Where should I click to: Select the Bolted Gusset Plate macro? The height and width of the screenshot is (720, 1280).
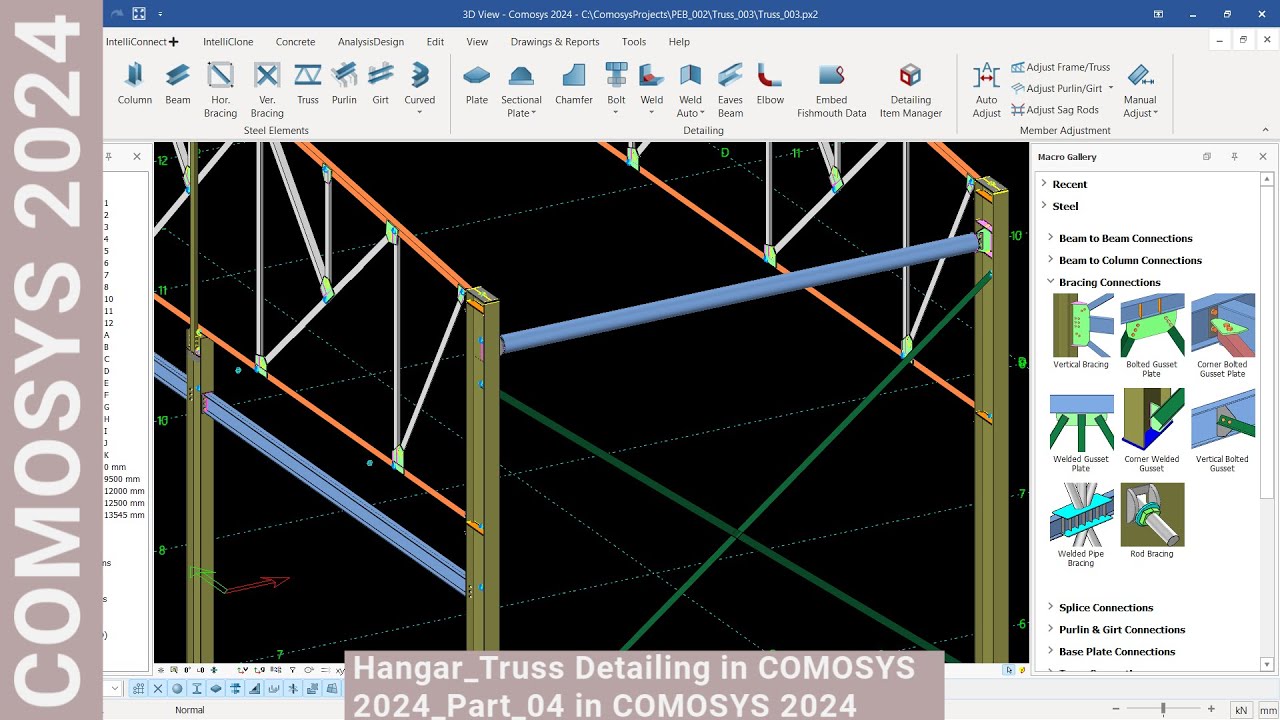pos(1152,336)
